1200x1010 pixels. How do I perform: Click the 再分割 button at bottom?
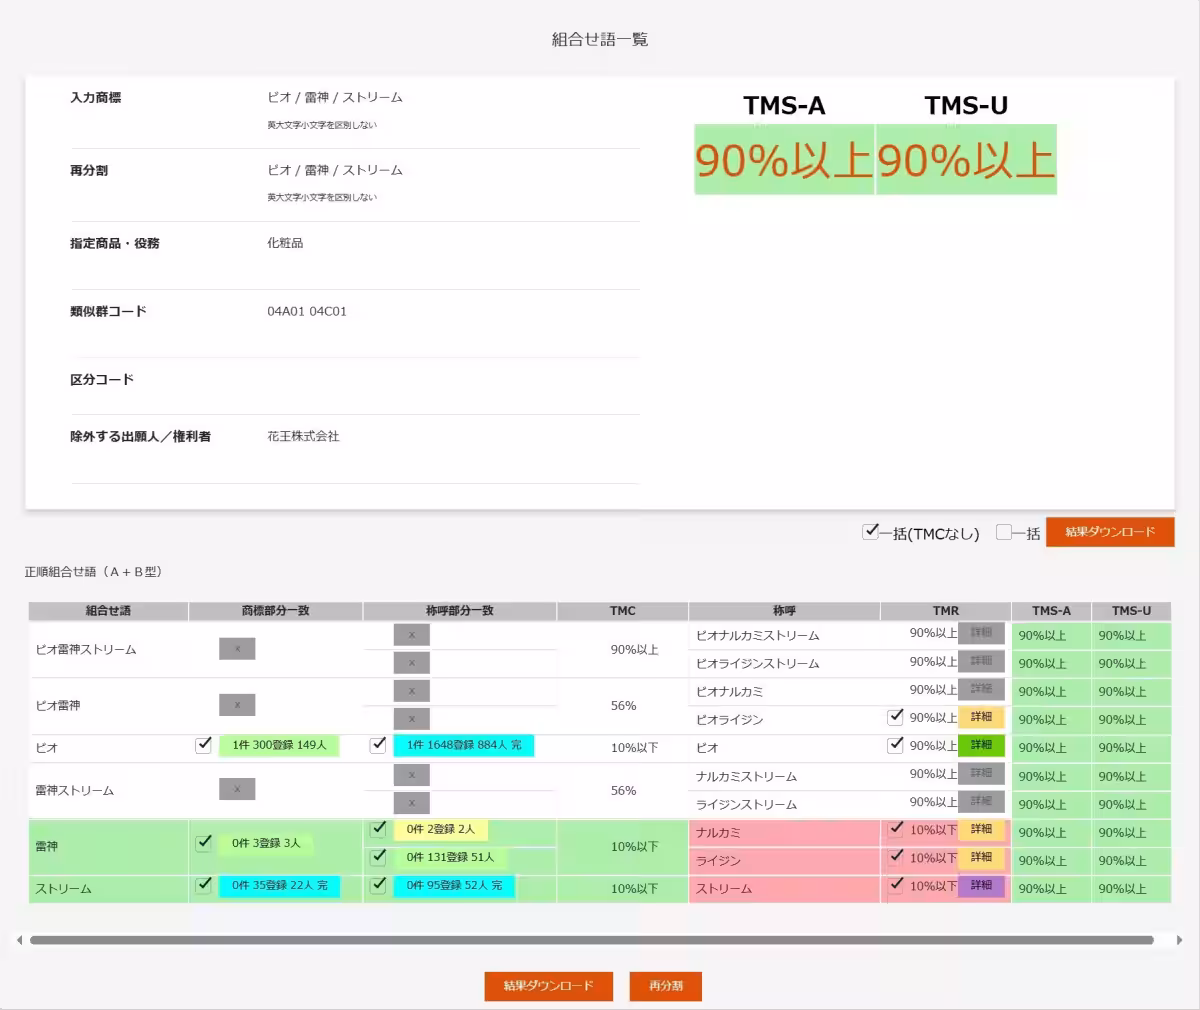pyautogui.click(x=666, y=986)
